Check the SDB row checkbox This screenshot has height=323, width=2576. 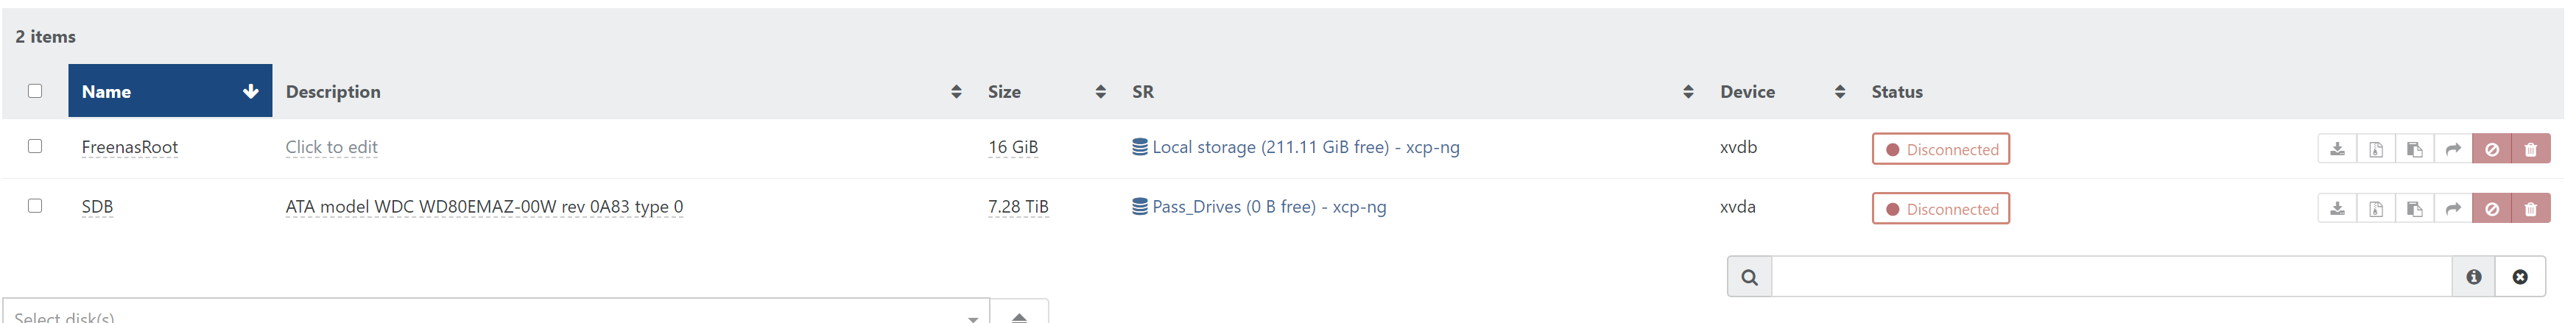(35, 206)
